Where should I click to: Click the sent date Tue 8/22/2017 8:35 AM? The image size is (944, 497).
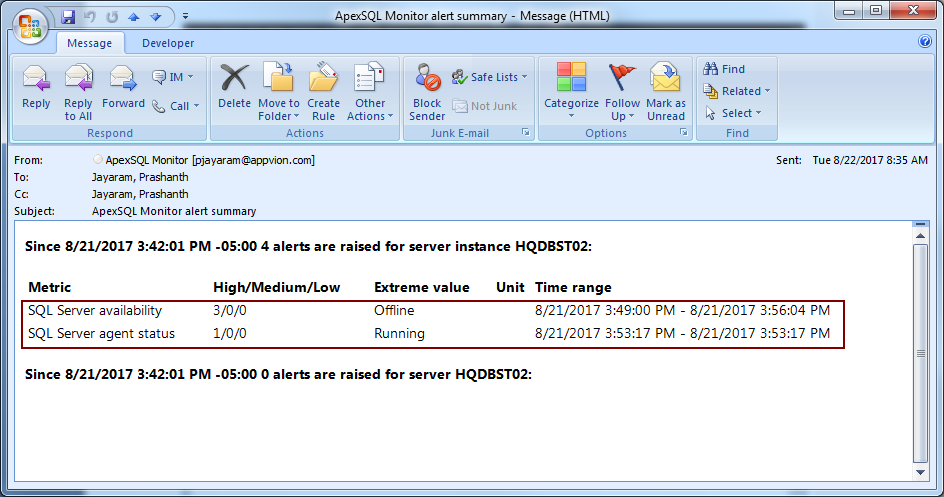point(870,160)
